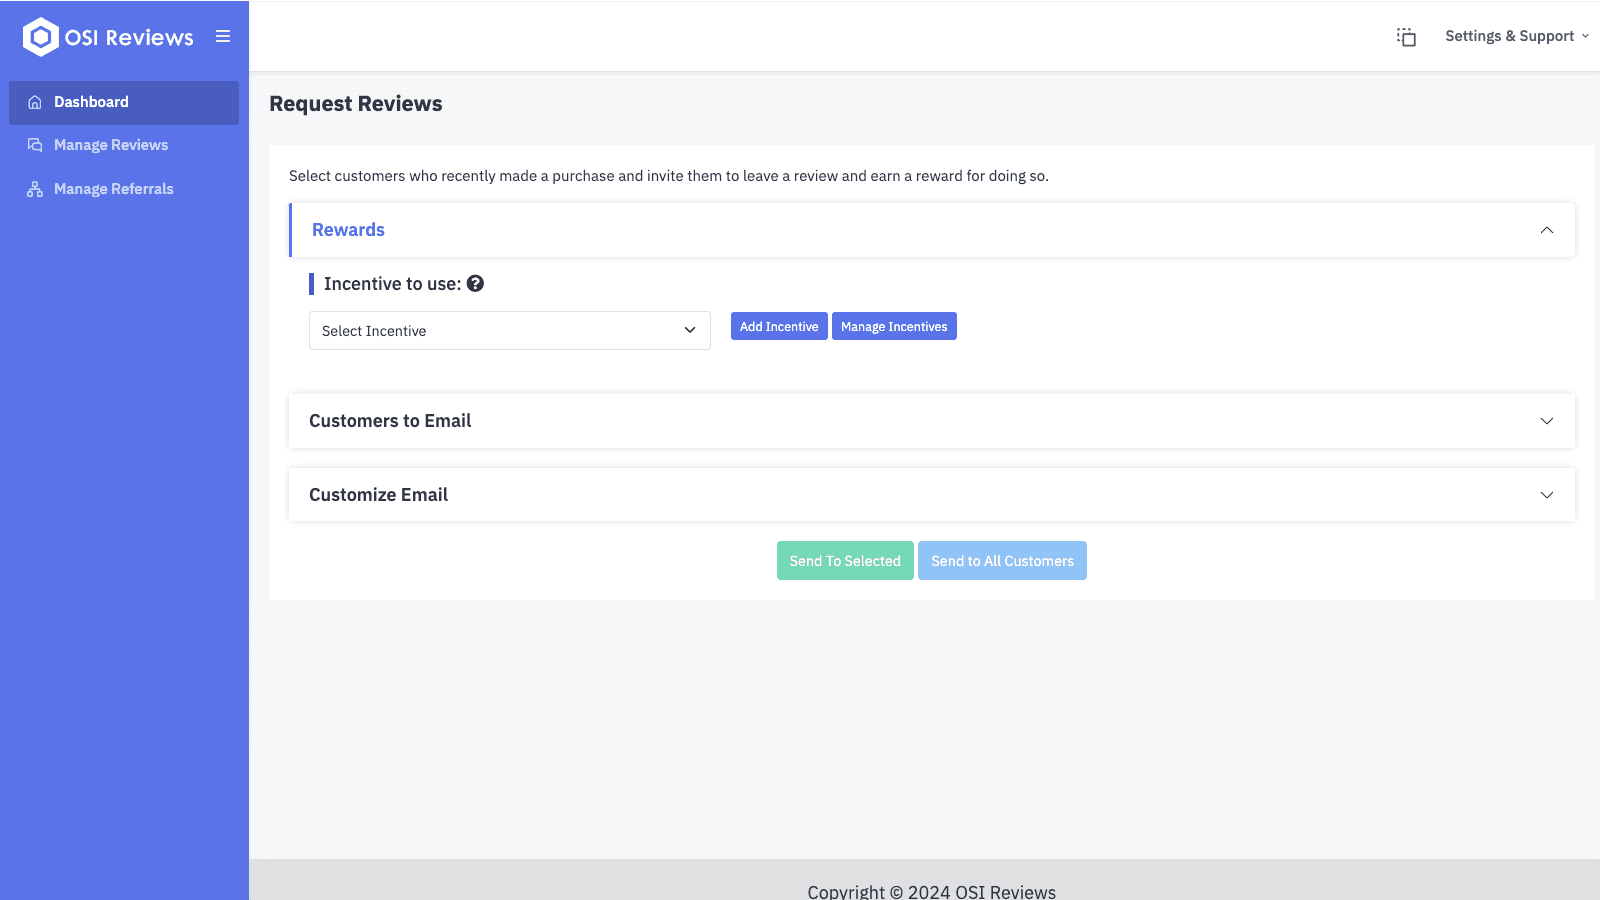
Task: Expand Customers to Email using its chevron
Action: point(1546,421)
